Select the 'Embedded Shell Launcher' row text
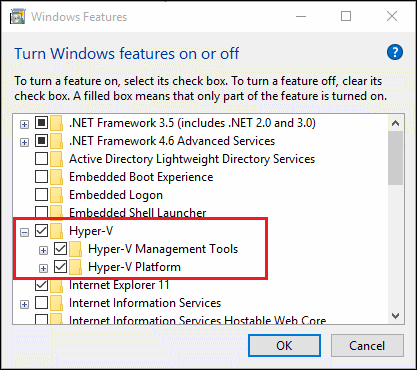This screenshot has height=370, width=417. point(138,213)
